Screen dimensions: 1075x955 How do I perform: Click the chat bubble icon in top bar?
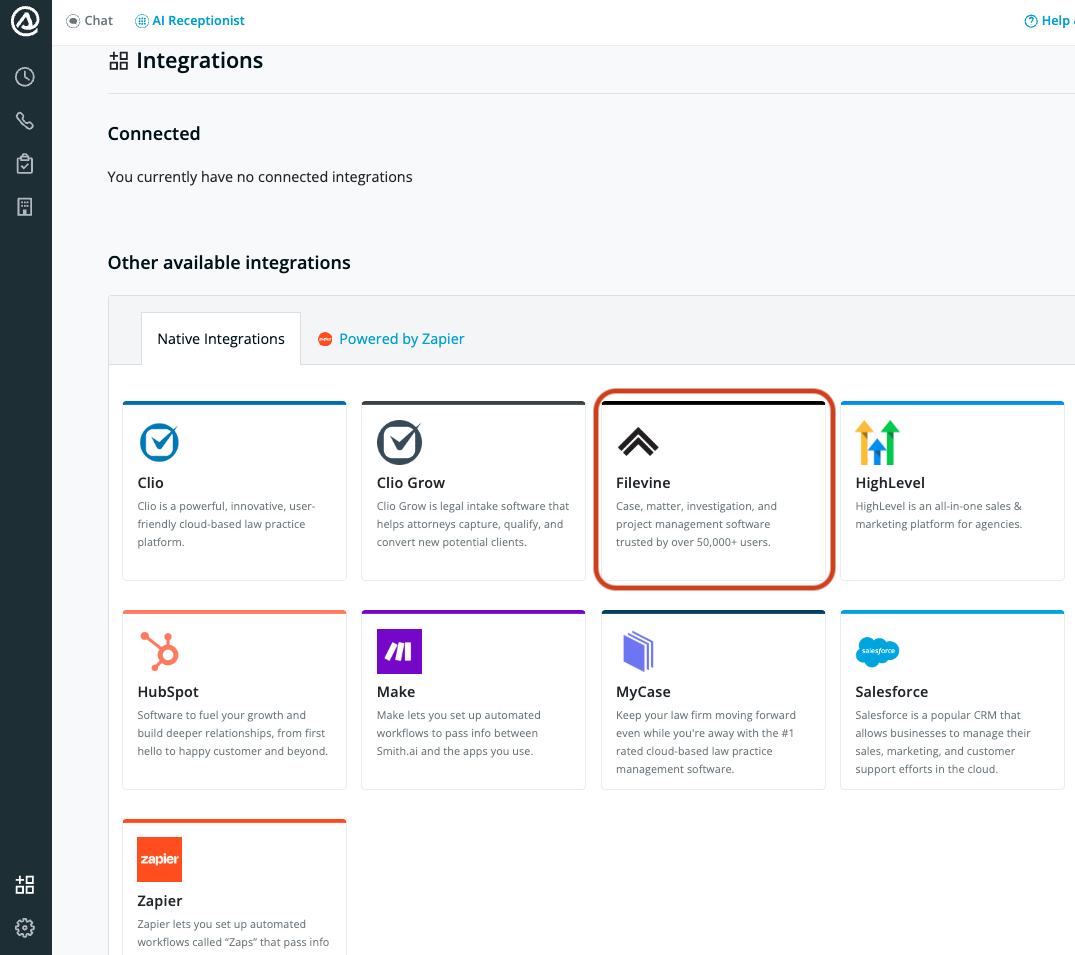coord(73,21)
